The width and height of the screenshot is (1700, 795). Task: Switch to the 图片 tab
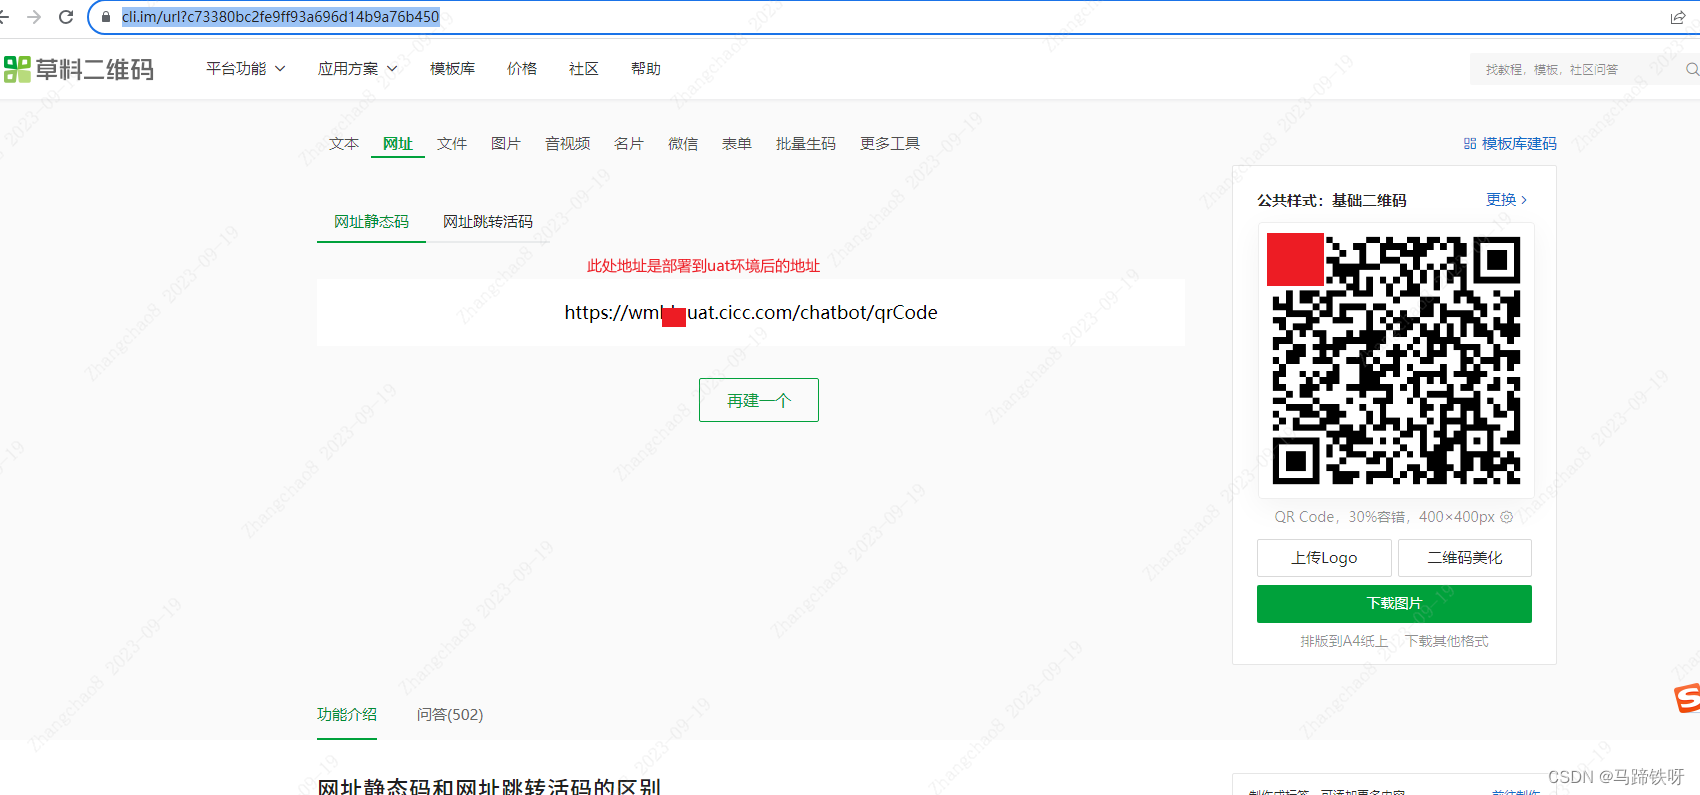(x=506, y=144)
